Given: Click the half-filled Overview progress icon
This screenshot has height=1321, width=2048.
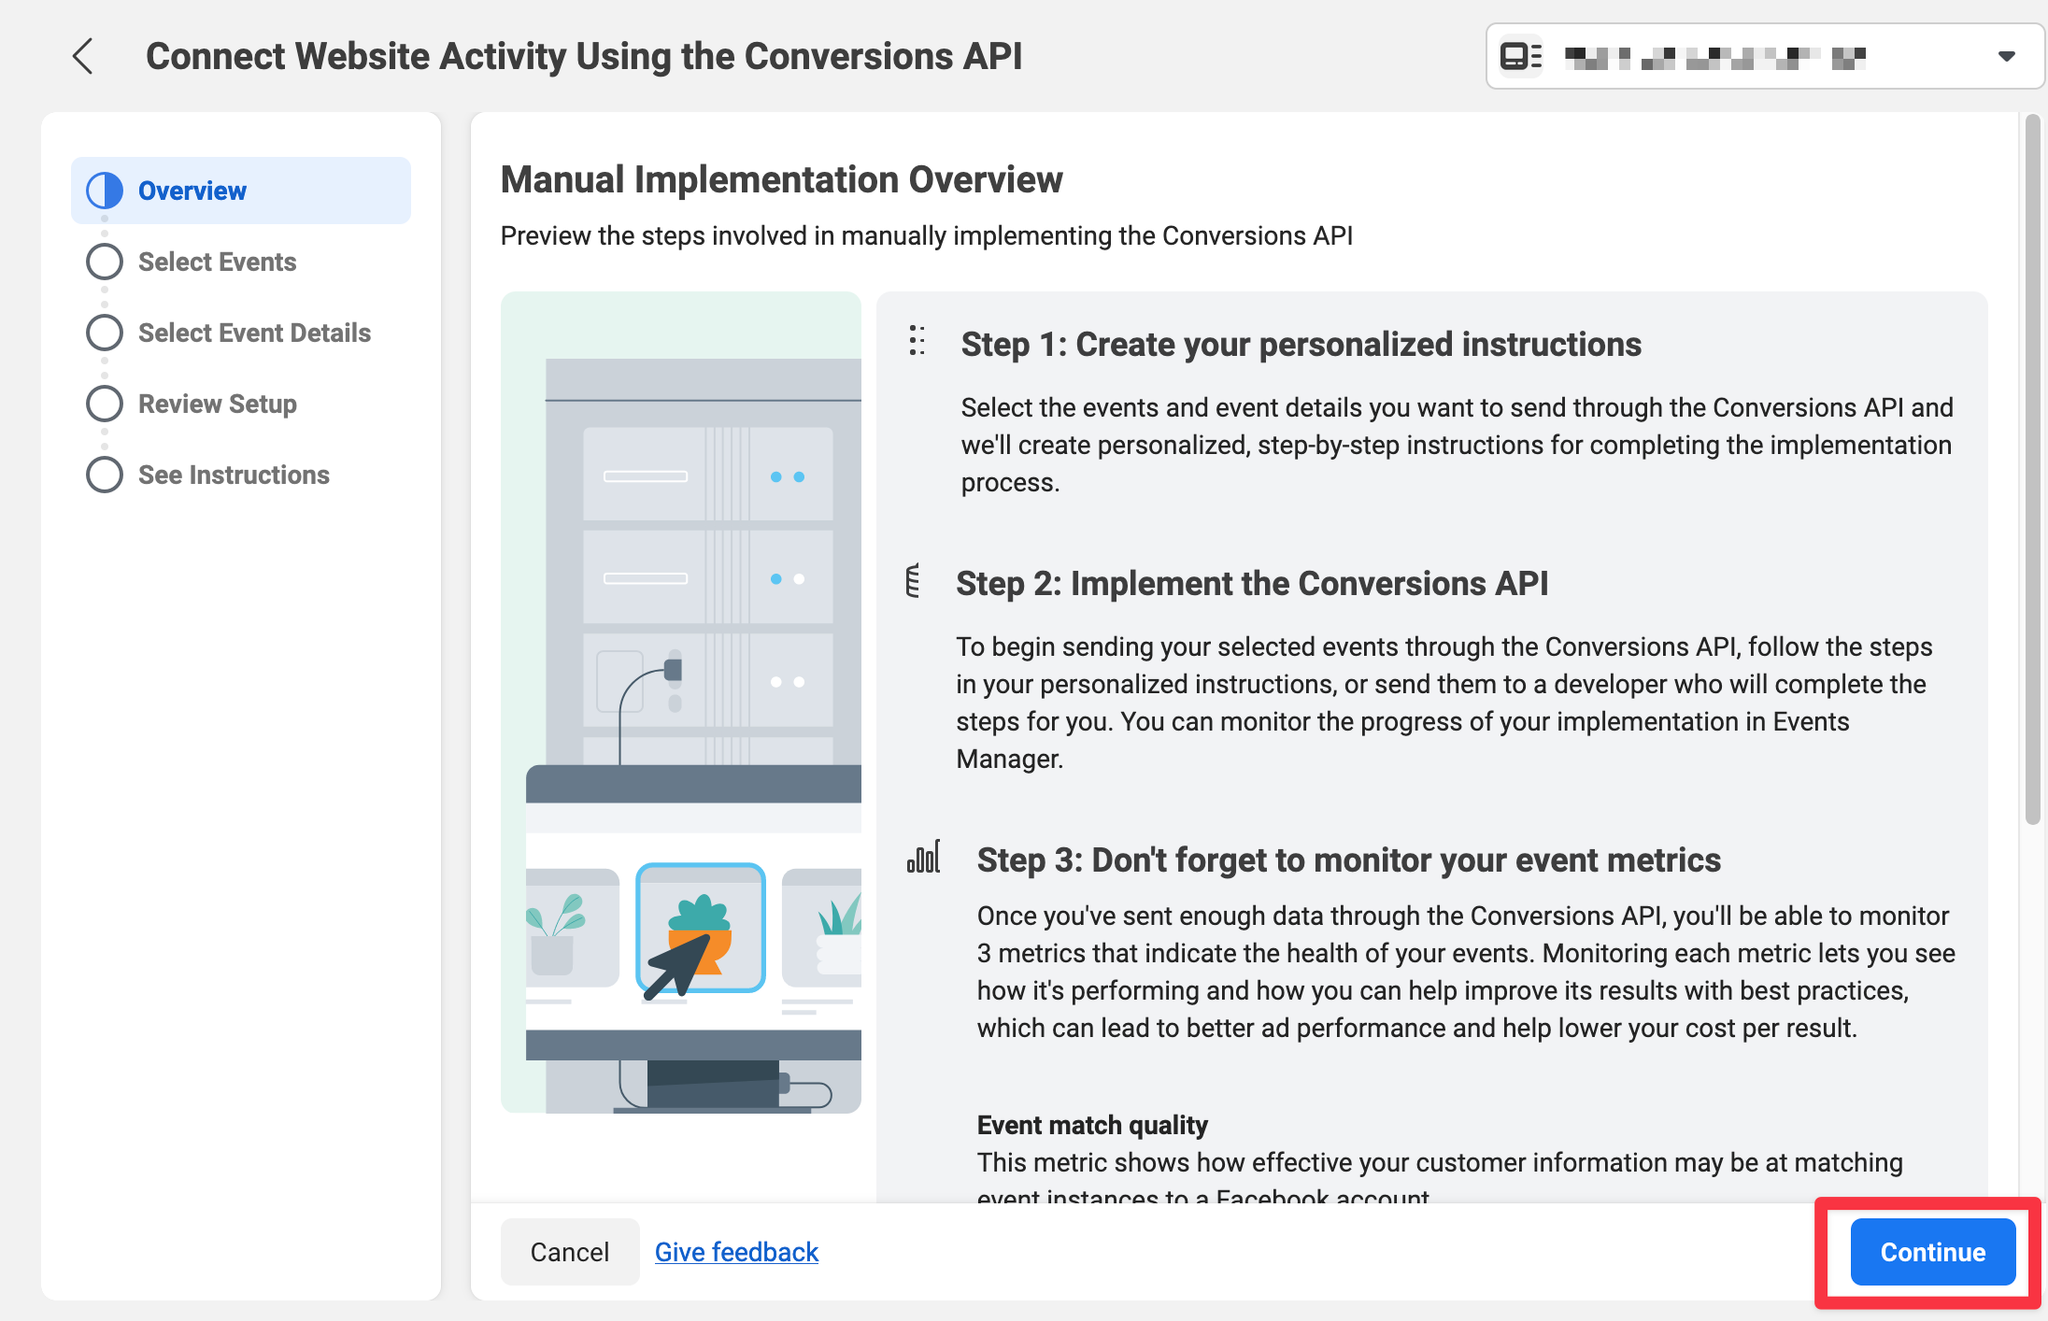Looking at the screenshot, I should pyautogui.click(x=105, y=190).
